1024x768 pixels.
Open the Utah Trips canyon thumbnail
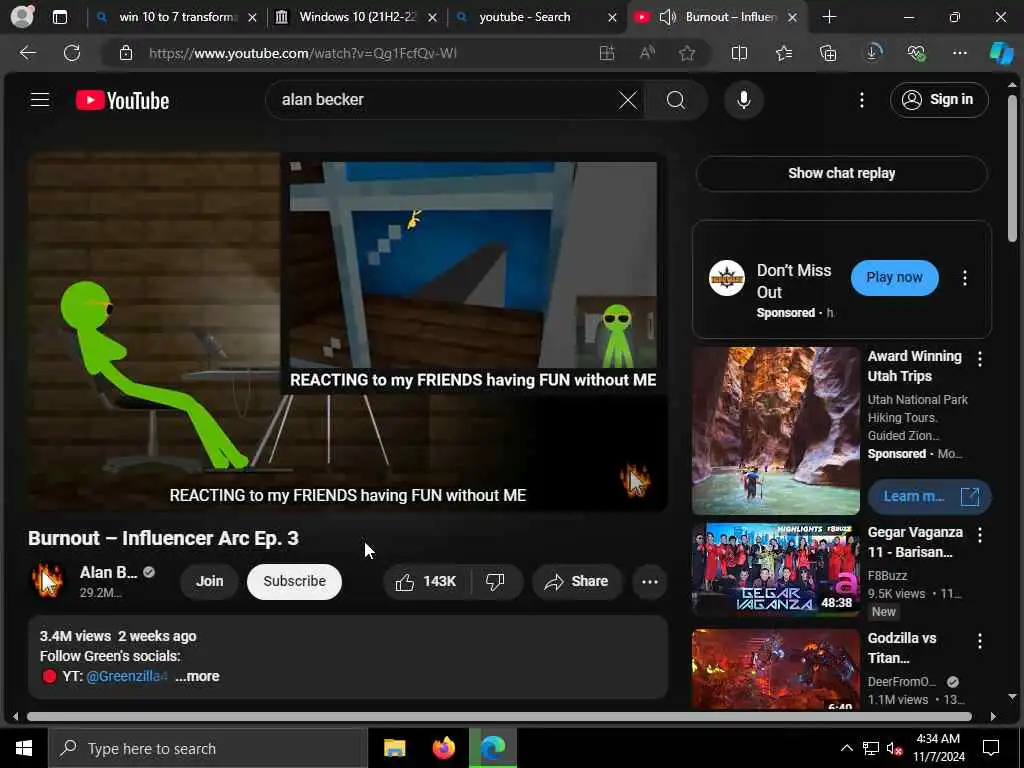click(775, 431)
